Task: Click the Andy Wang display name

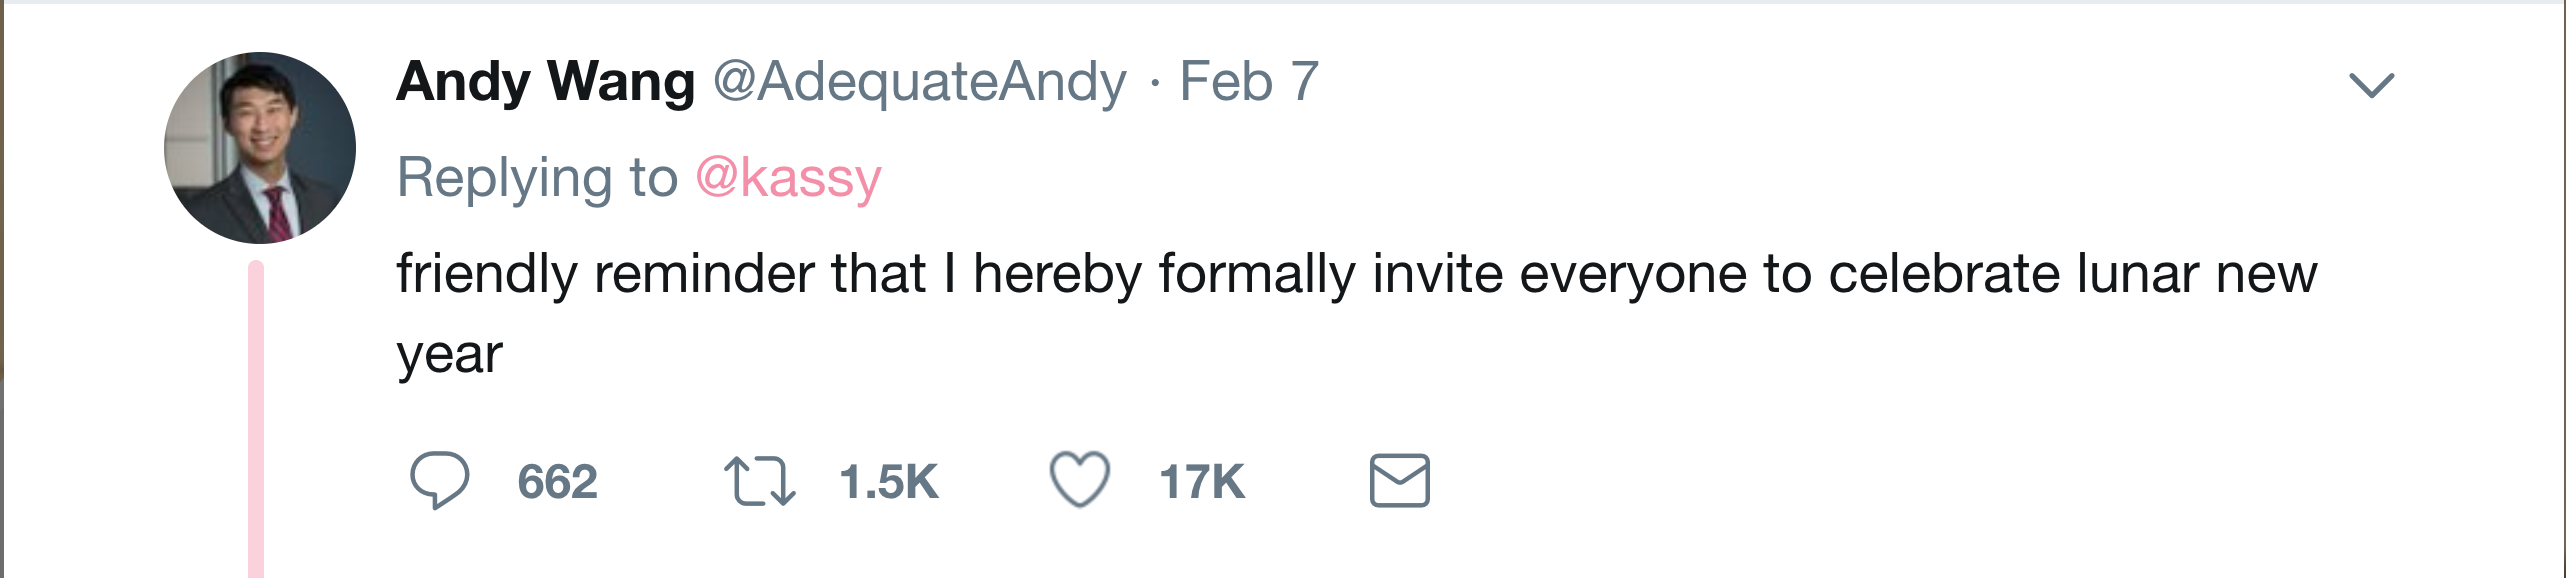Action: (x=546, y=81)
